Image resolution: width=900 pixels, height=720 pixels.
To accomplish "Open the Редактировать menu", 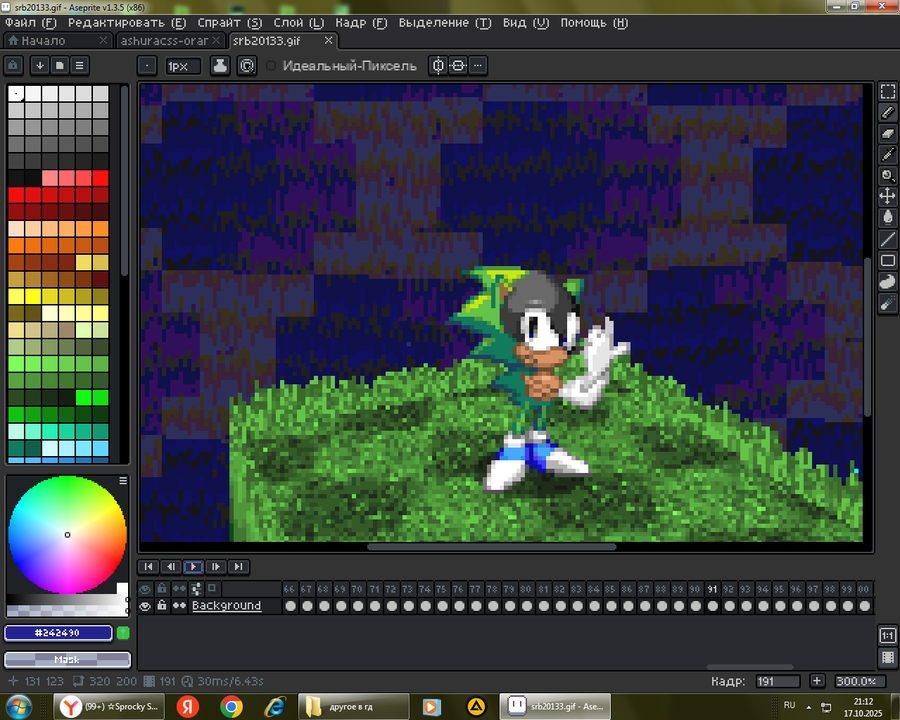I will point(127,23).
